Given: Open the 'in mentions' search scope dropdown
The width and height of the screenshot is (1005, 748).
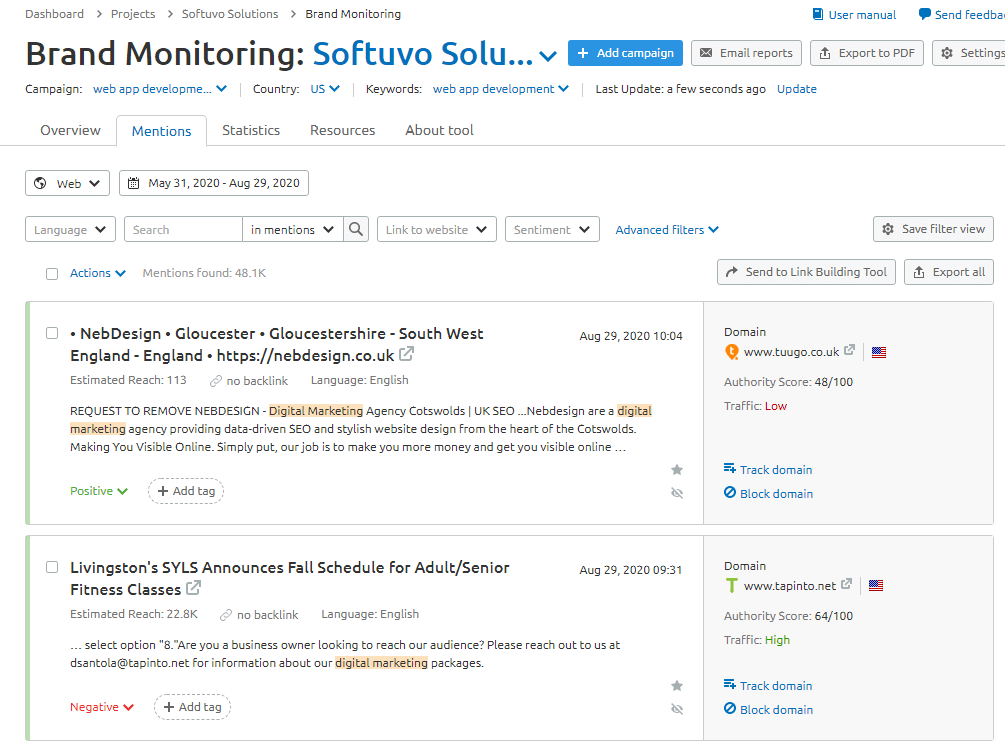Looking at the screenshot, I should point(293,229).
